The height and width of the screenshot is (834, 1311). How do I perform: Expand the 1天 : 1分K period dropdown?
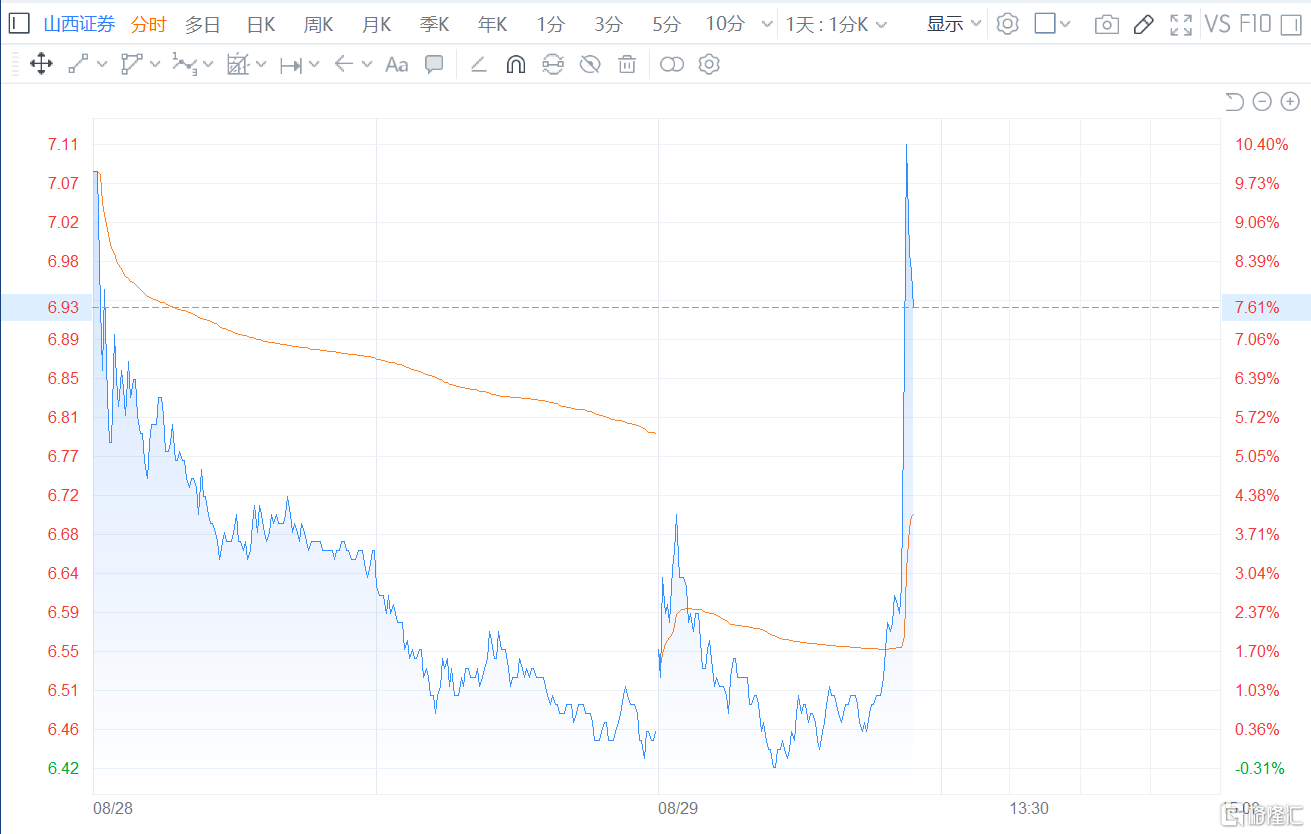tap(835, 24)
